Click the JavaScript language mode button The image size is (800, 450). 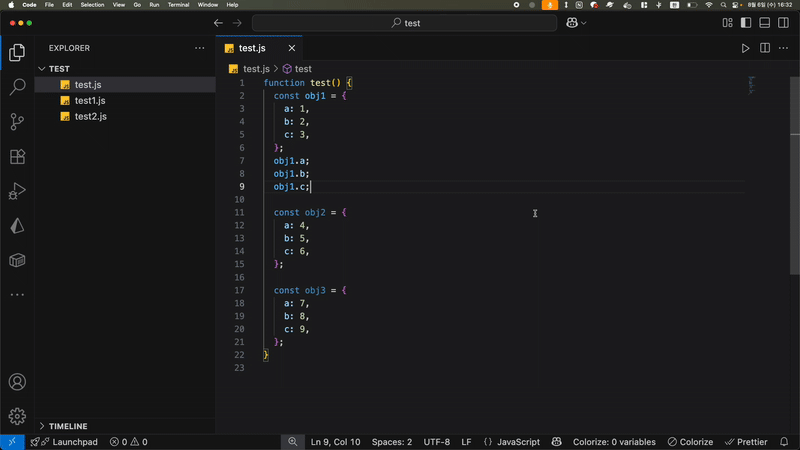[x=518, y=442]
